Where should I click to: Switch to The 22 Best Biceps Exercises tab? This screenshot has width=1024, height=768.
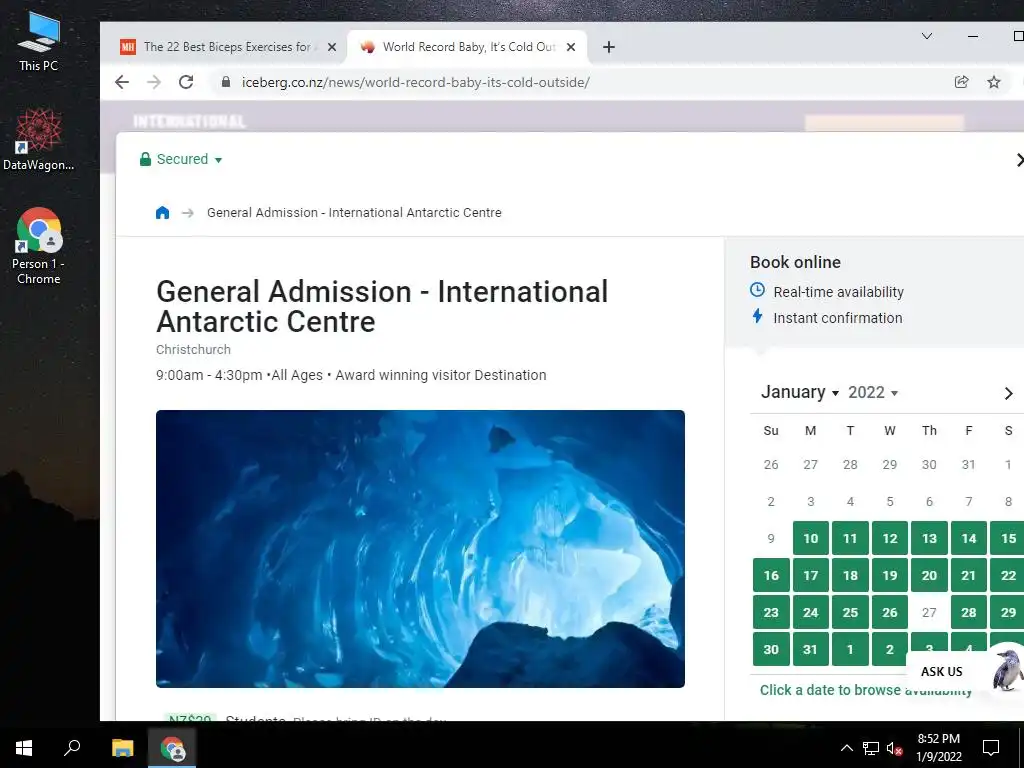click(226, 47)
